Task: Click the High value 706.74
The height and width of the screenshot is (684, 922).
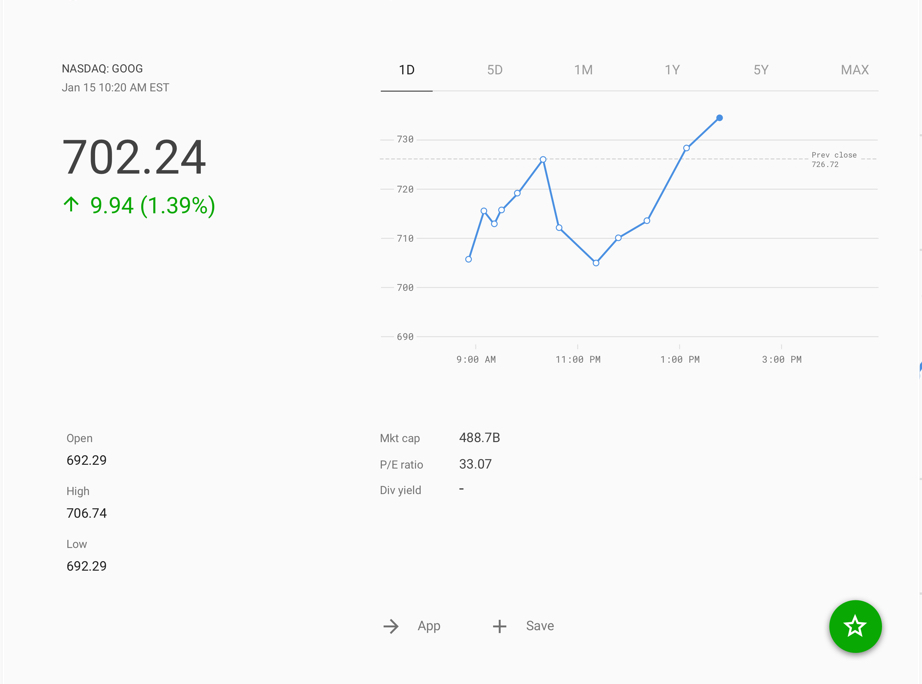Action: click(x=86, y=513)
